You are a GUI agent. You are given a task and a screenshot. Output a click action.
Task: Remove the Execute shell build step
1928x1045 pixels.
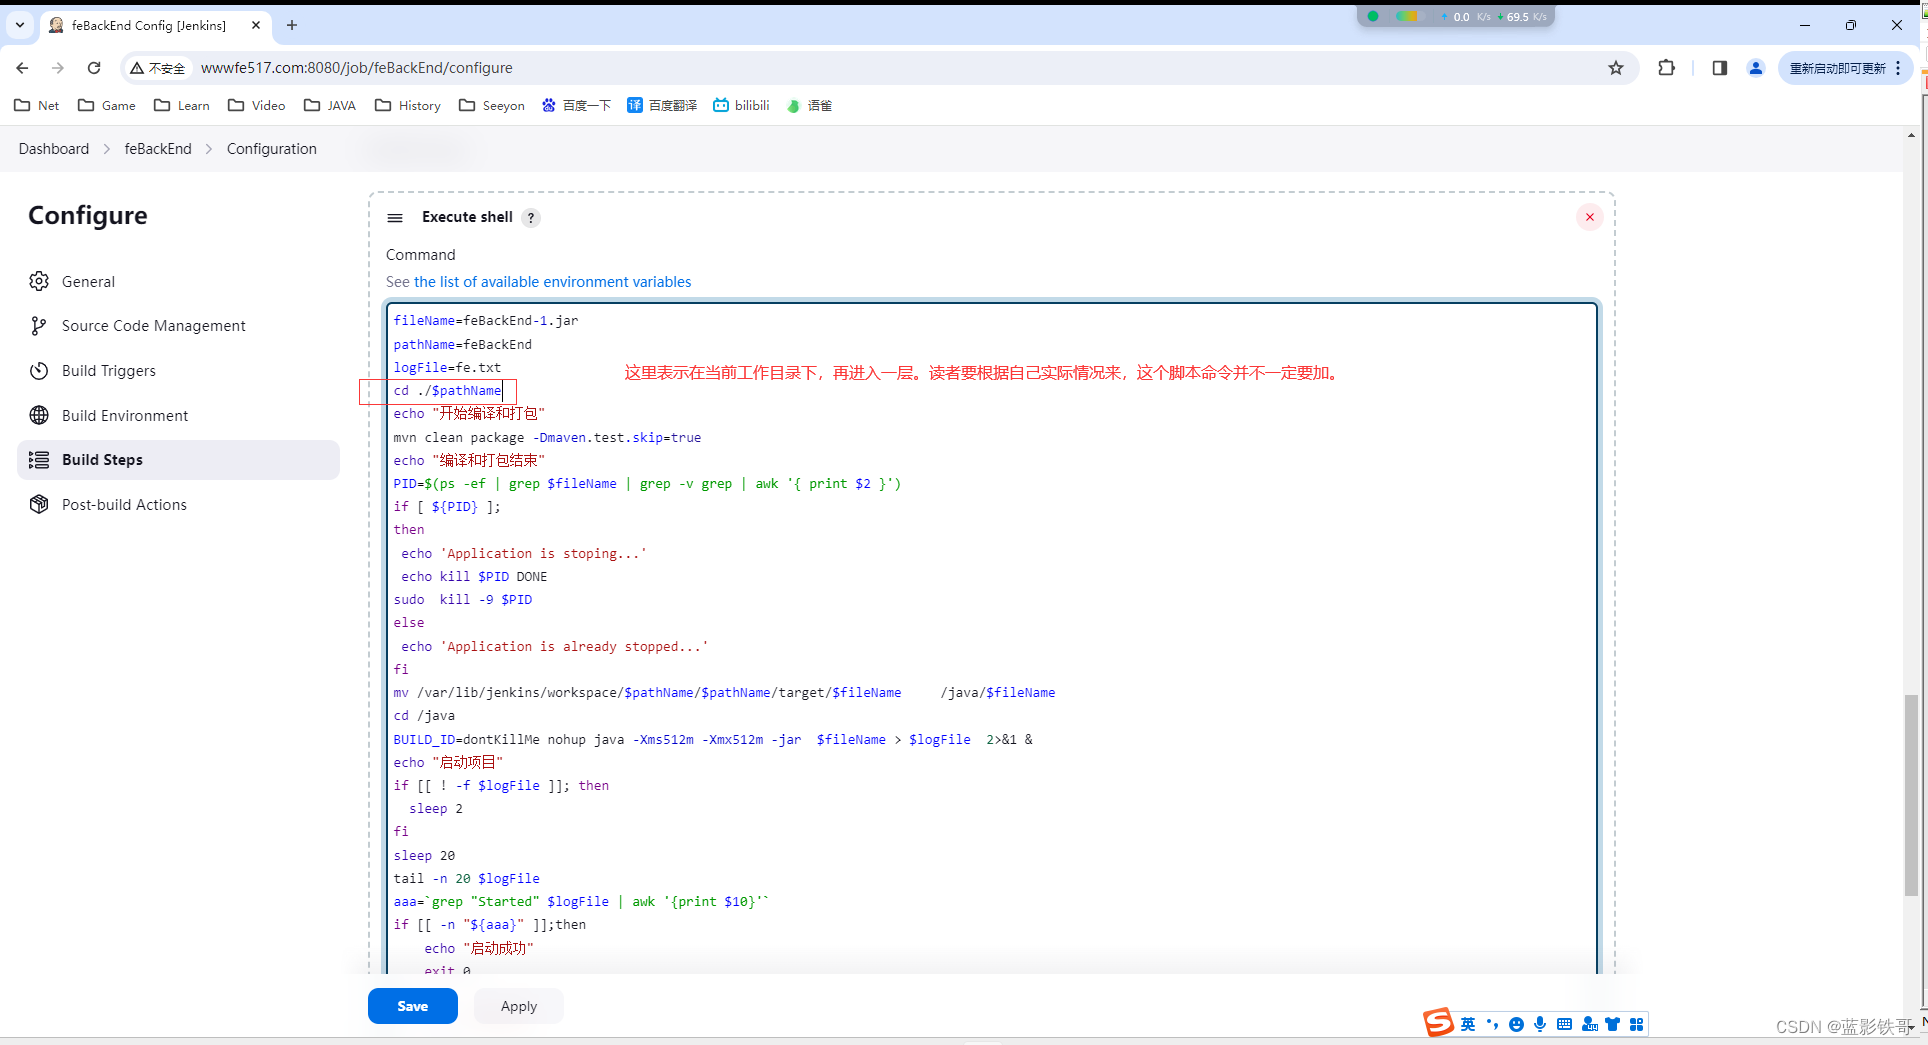[1589, 217]
